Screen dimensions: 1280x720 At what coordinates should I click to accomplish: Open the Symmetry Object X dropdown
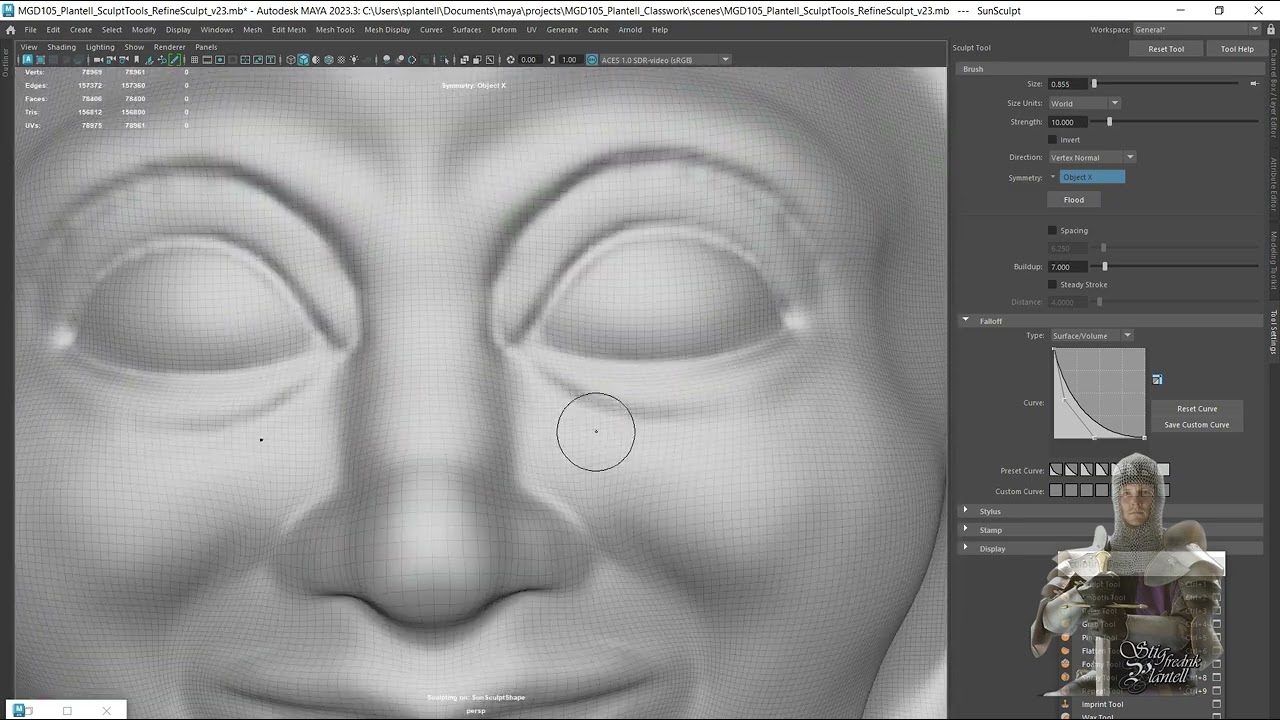coord(1092,177)
